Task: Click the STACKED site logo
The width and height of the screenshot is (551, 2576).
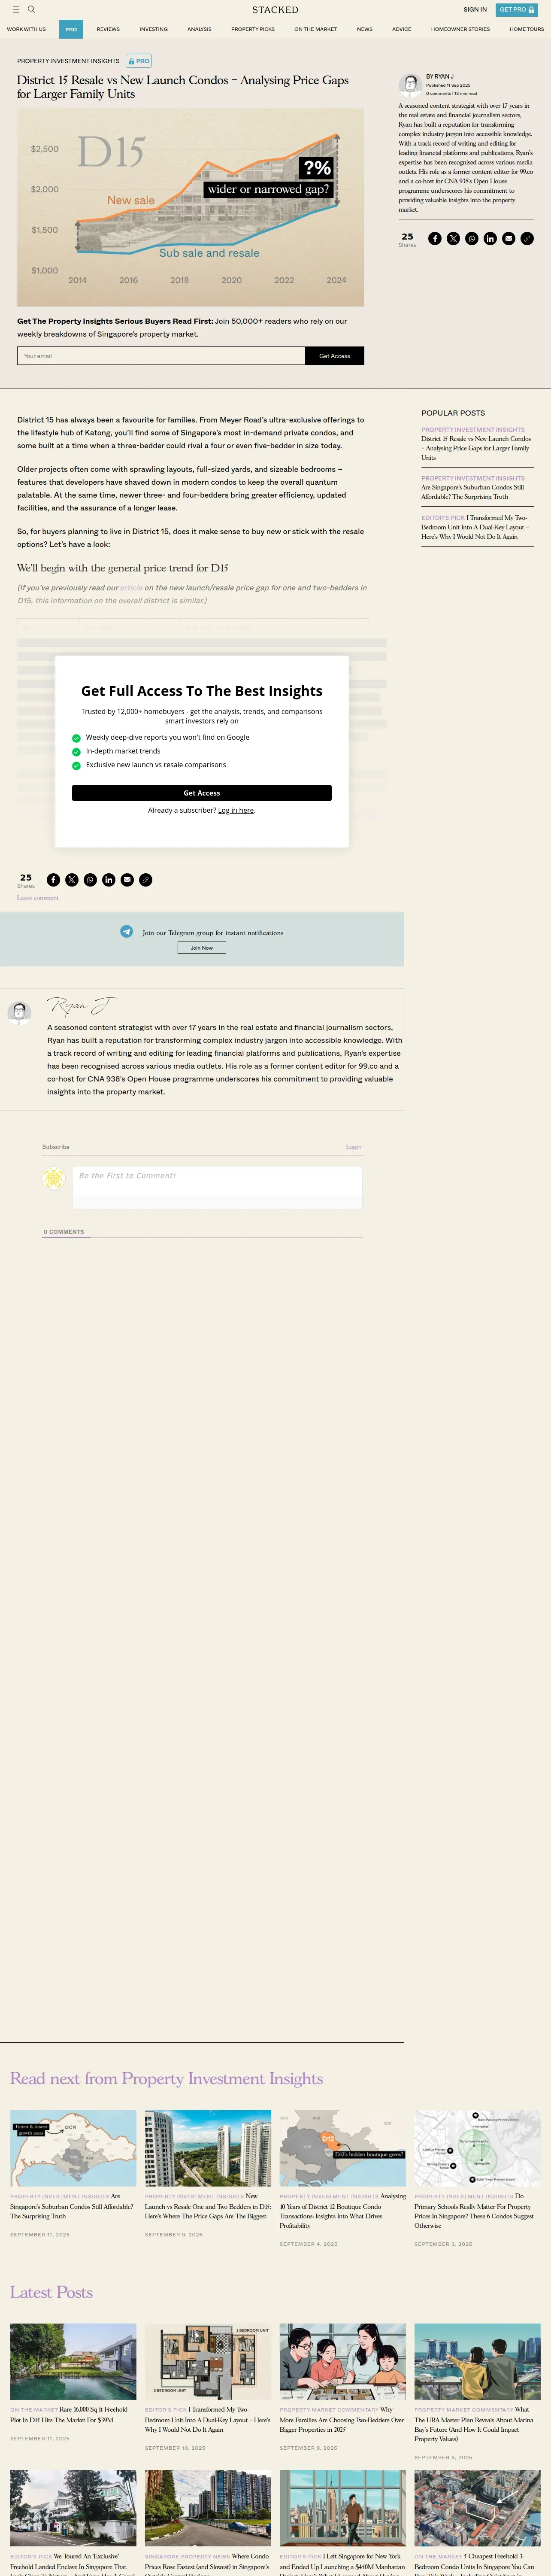Action: tap(275, 9)
